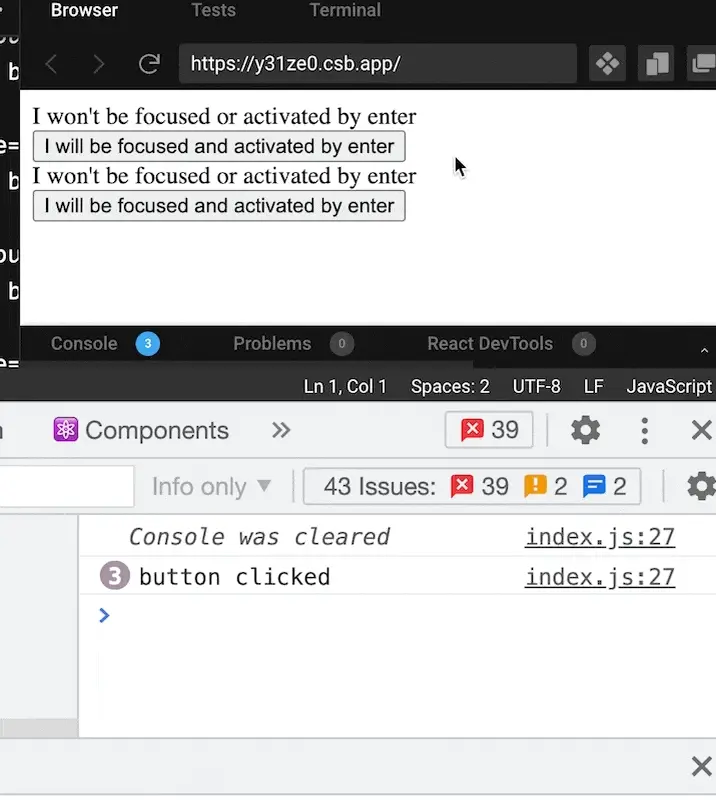Click the overlapping-windows icon at the toolbar's far end
This screenshot has height=800, width=716.
(703, 64)
